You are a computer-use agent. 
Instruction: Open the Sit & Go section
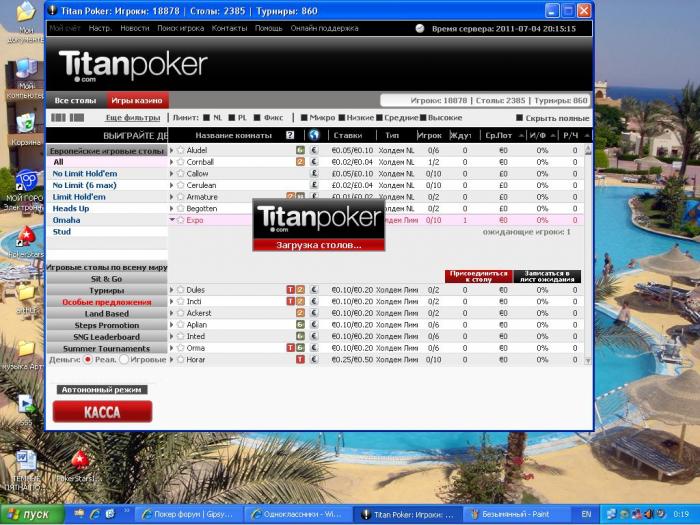point(107,279)
